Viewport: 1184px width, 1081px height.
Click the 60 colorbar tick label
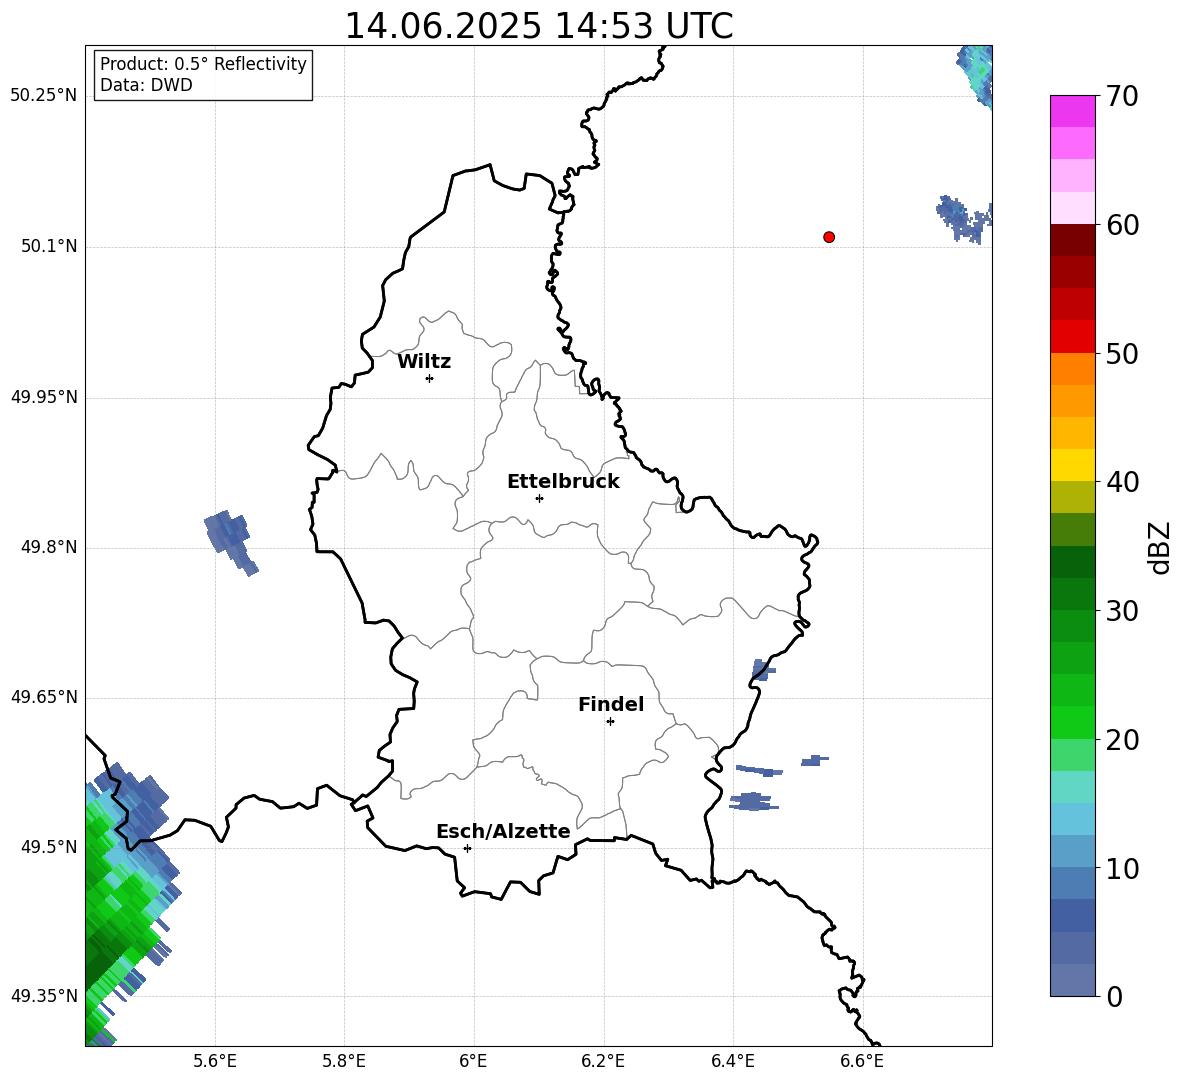tap(1122, 225)
